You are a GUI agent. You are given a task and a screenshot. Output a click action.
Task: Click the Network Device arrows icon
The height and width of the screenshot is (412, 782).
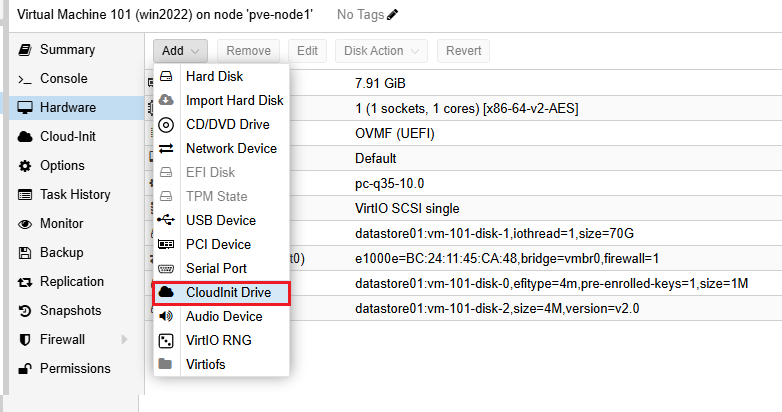tap(167, 148)
